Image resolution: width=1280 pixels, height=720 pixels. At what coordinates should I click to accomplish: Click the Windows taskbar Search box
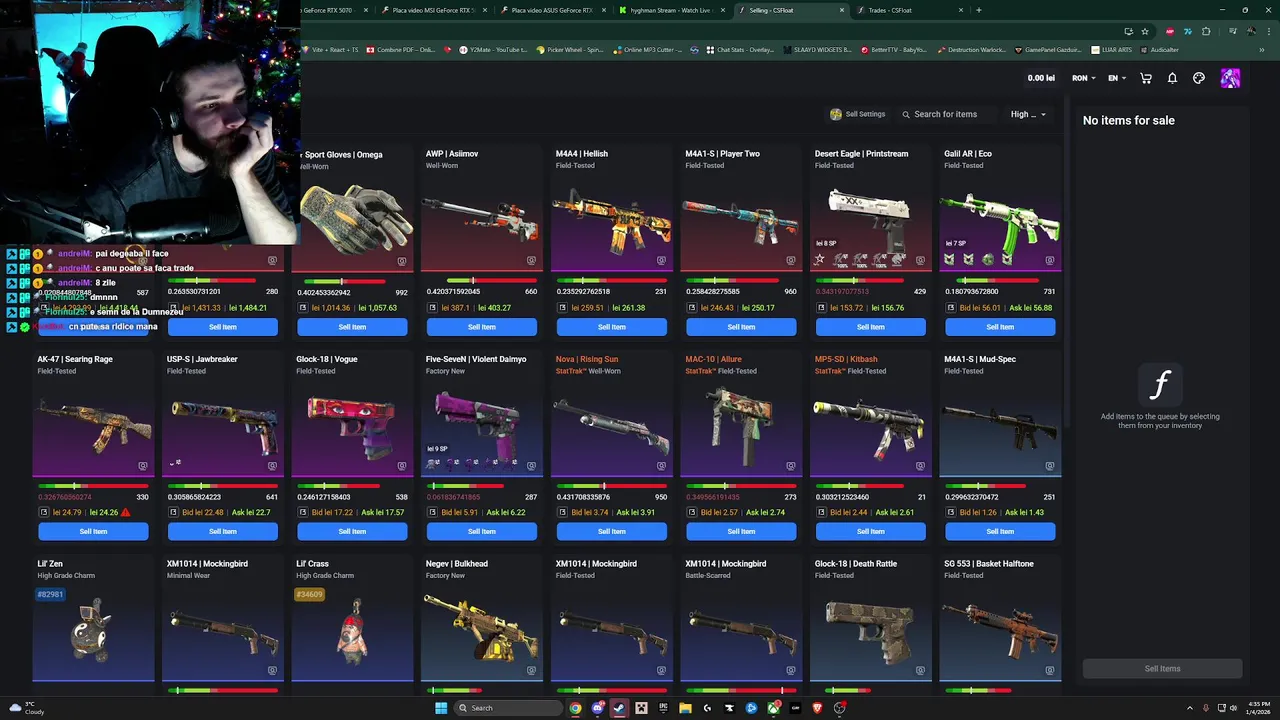click(x=506, y=708)
